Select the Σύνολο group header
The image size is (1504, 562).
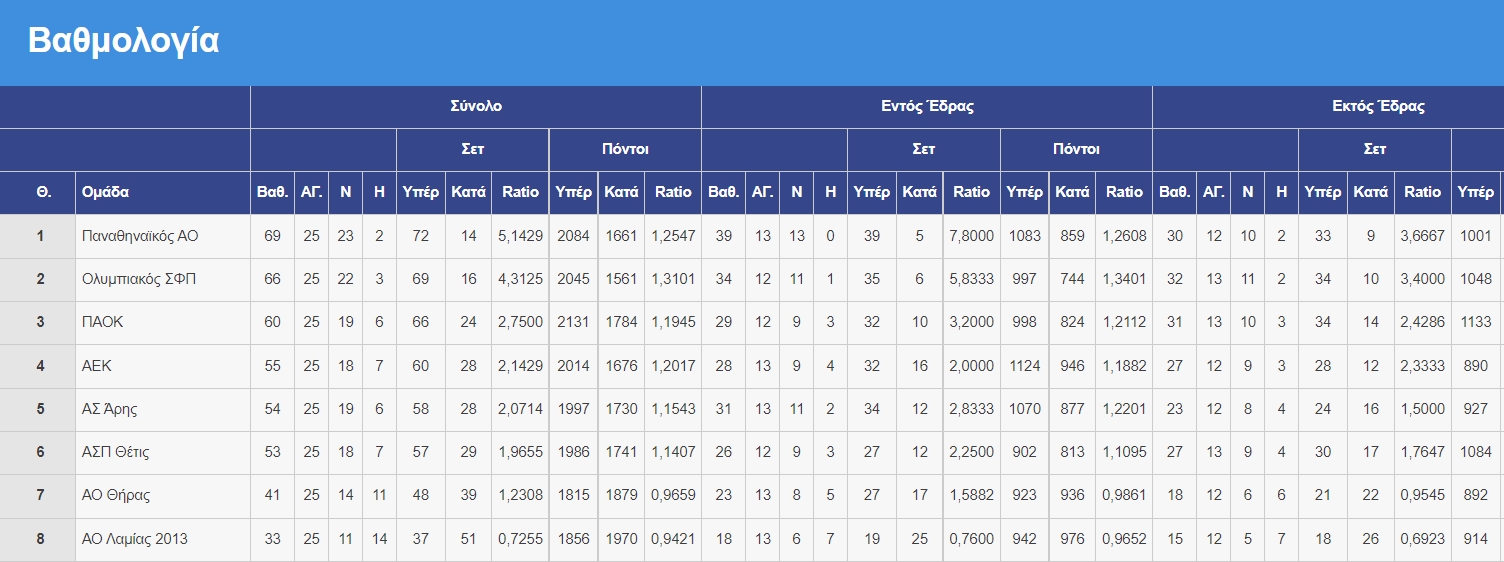(x=476, y=106)
